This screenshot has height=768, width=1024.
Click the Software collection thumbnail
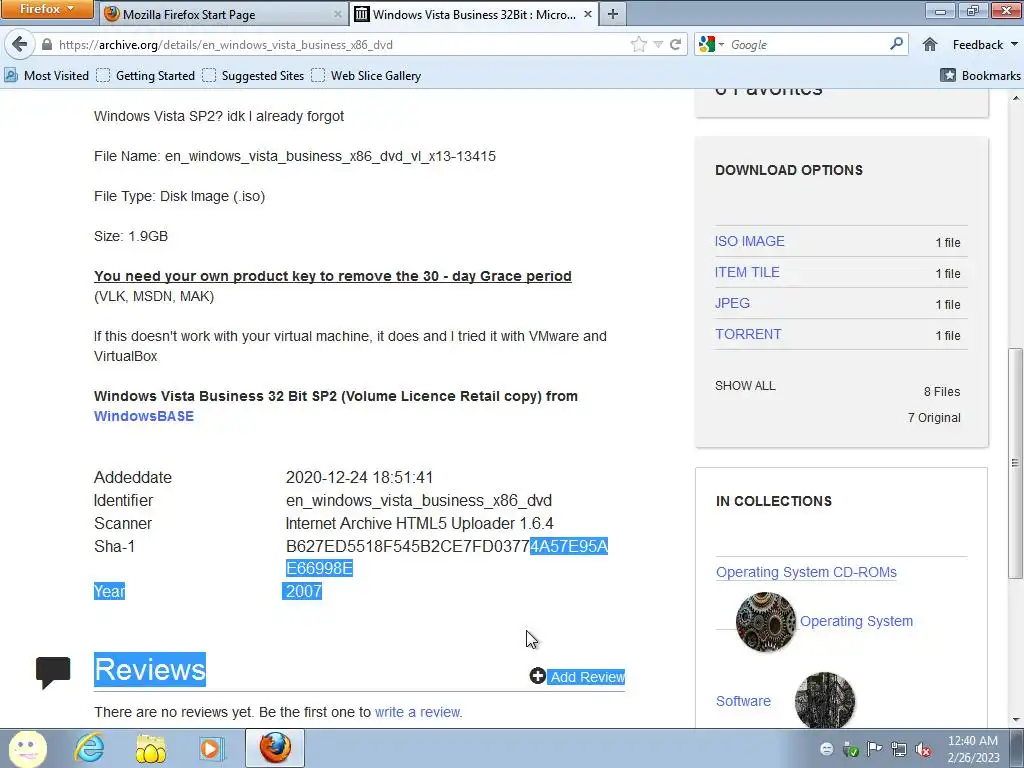(825, 700)
